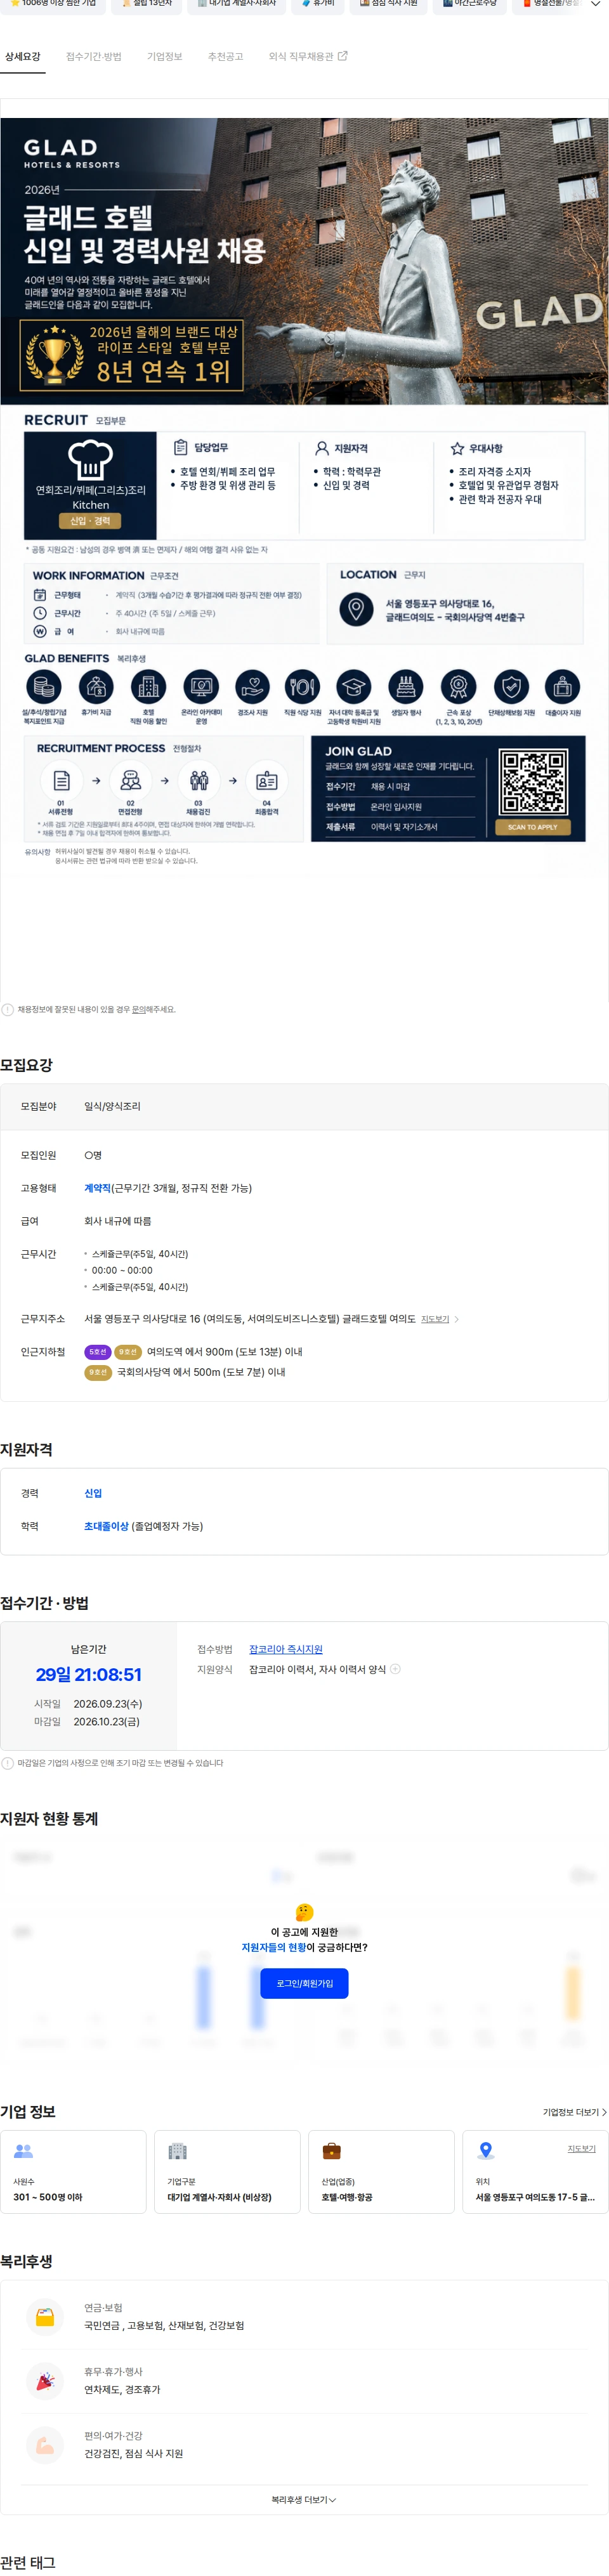Click the 5호선 subway badge

[97, 1352]
